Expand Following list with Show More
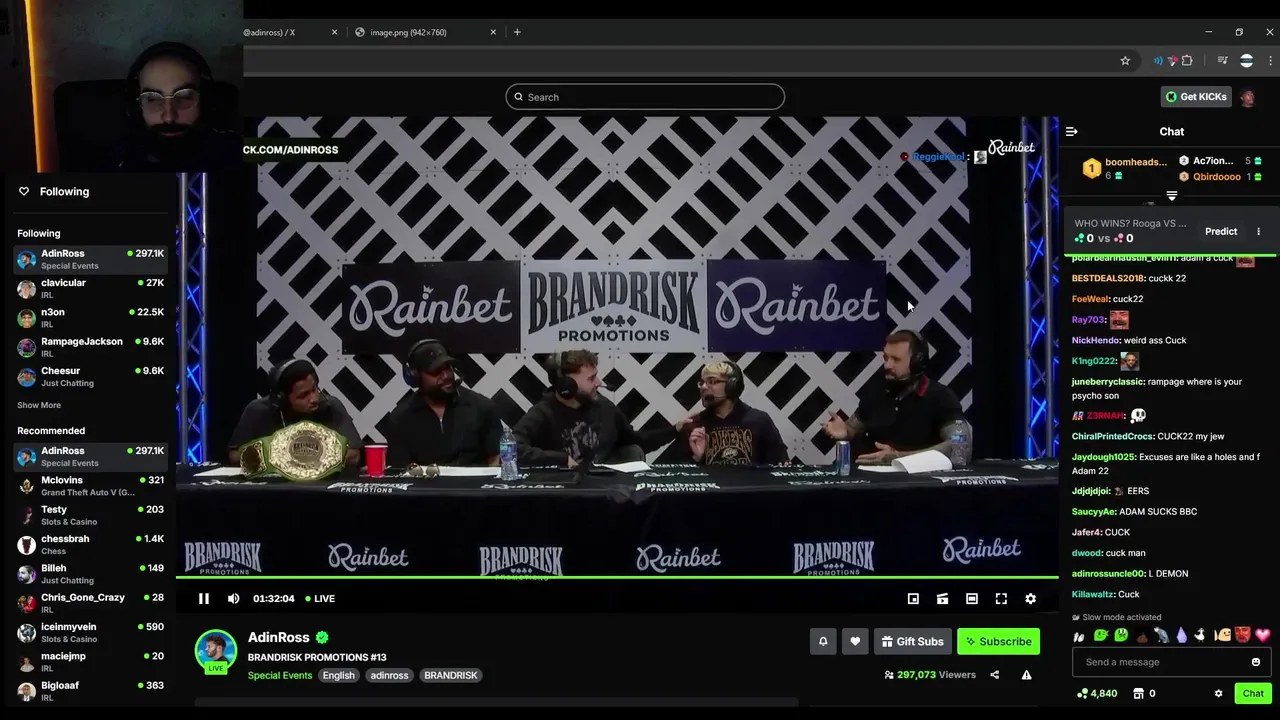 [39, 405]
